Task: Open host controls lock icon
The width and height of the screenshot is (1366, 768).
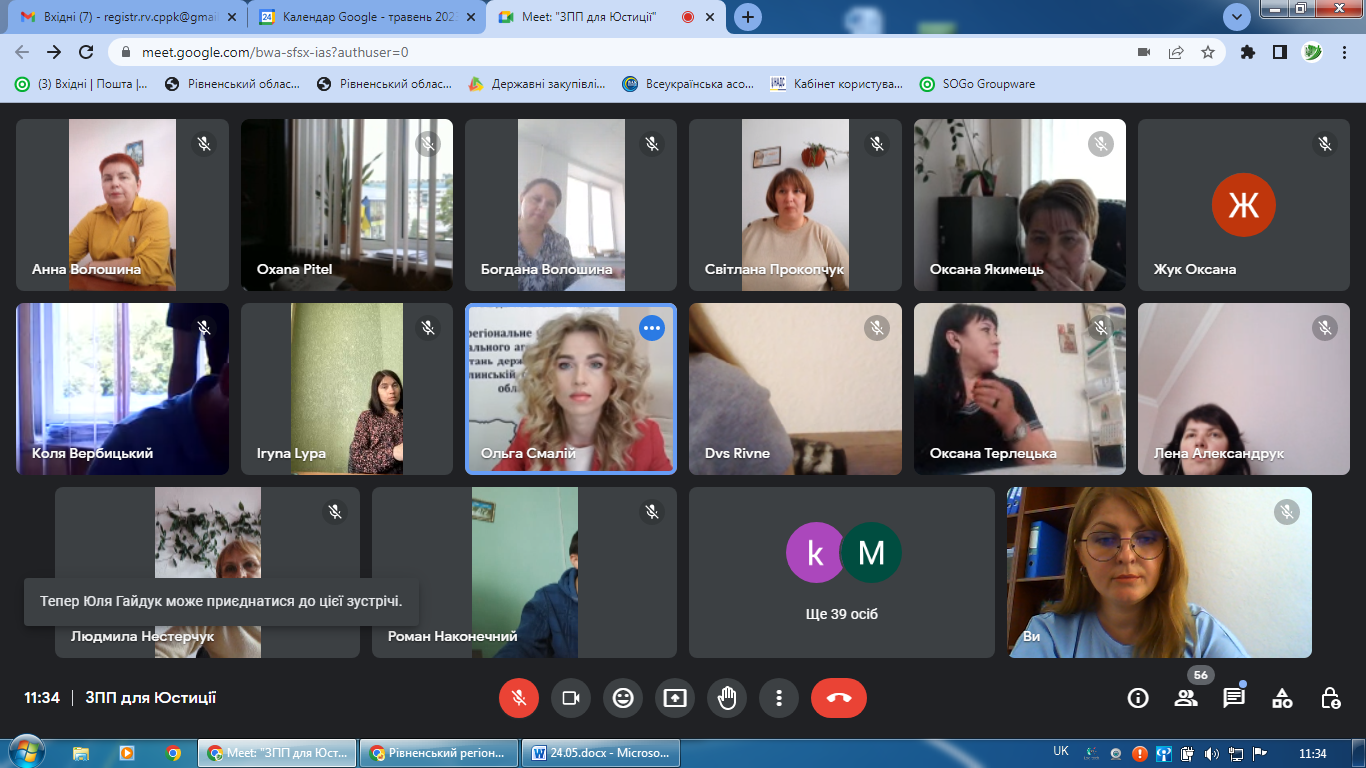Action: (1330, 698)
